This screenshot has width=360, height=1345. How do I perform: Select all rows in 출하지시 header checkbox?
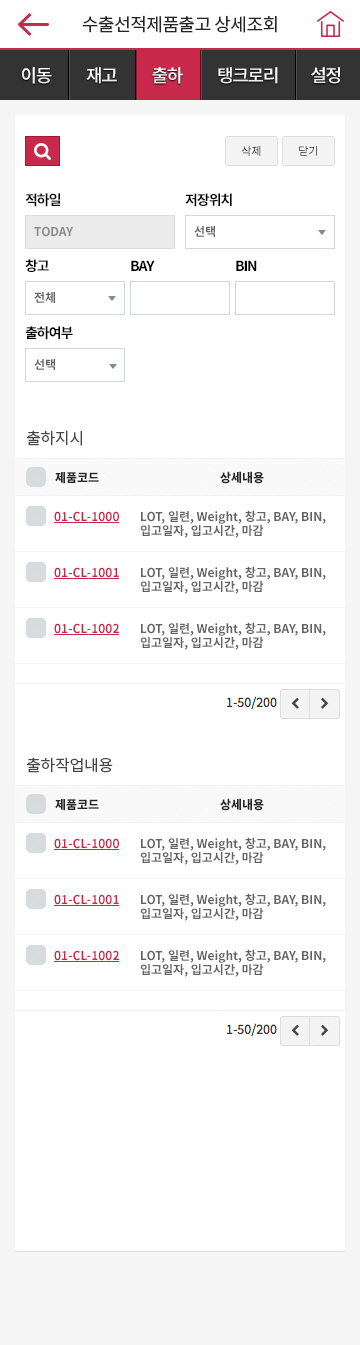[36, 477]
